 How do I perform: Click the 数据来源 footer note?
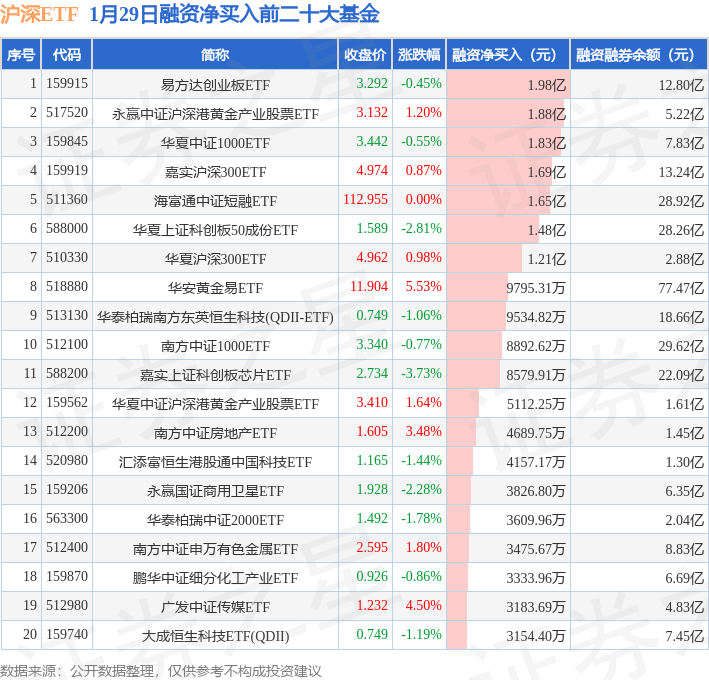click(161, 671)
